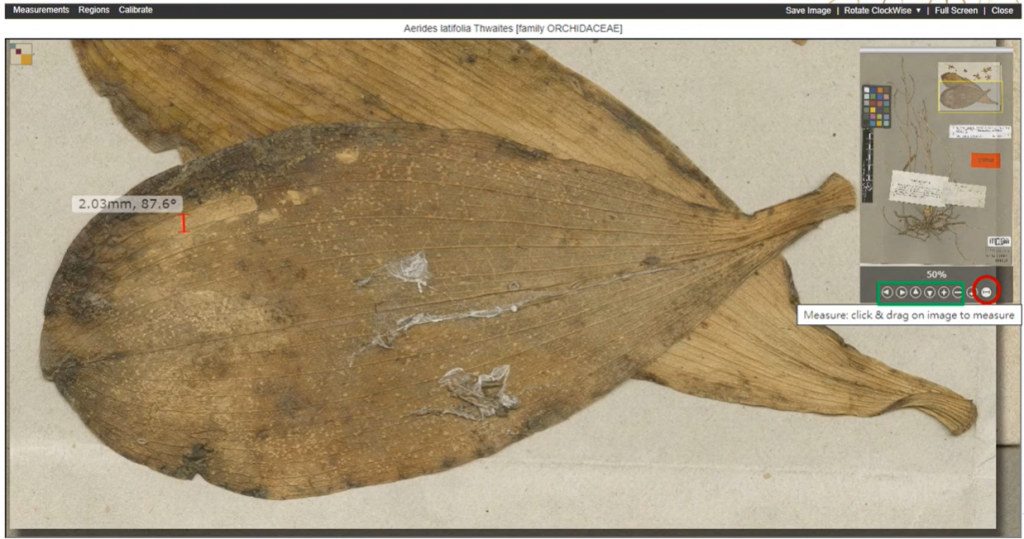
Task: Click the pan left arrow button
Action: [x=887, y=293]
